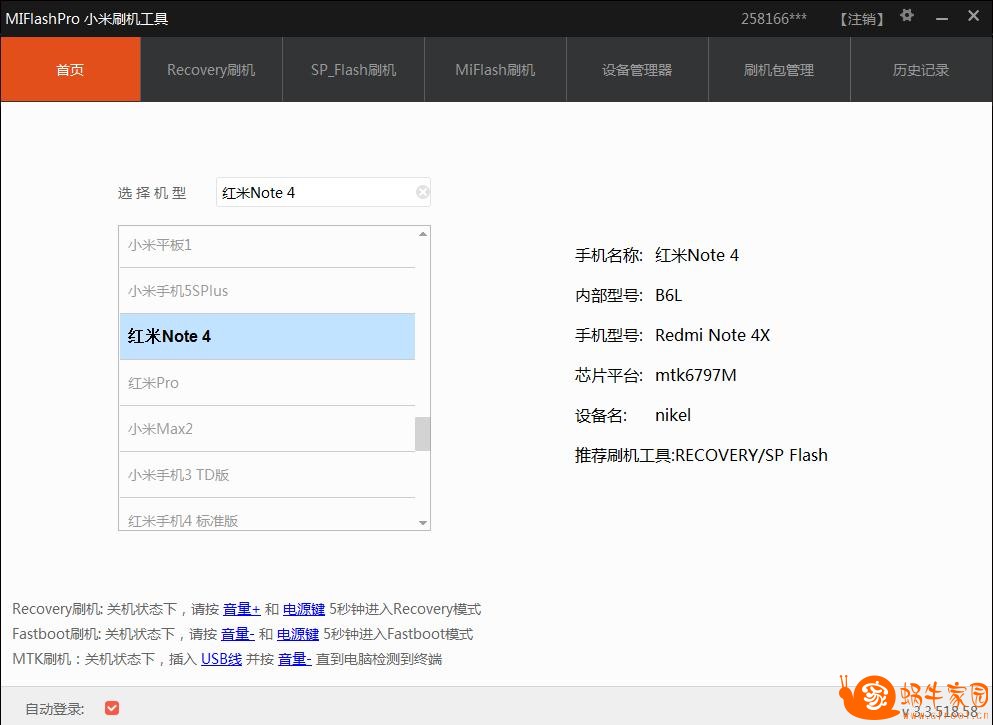993x725 pixels.
Task: Click the mtk6797M chip platform value
Action: click(x=695, y=375)
